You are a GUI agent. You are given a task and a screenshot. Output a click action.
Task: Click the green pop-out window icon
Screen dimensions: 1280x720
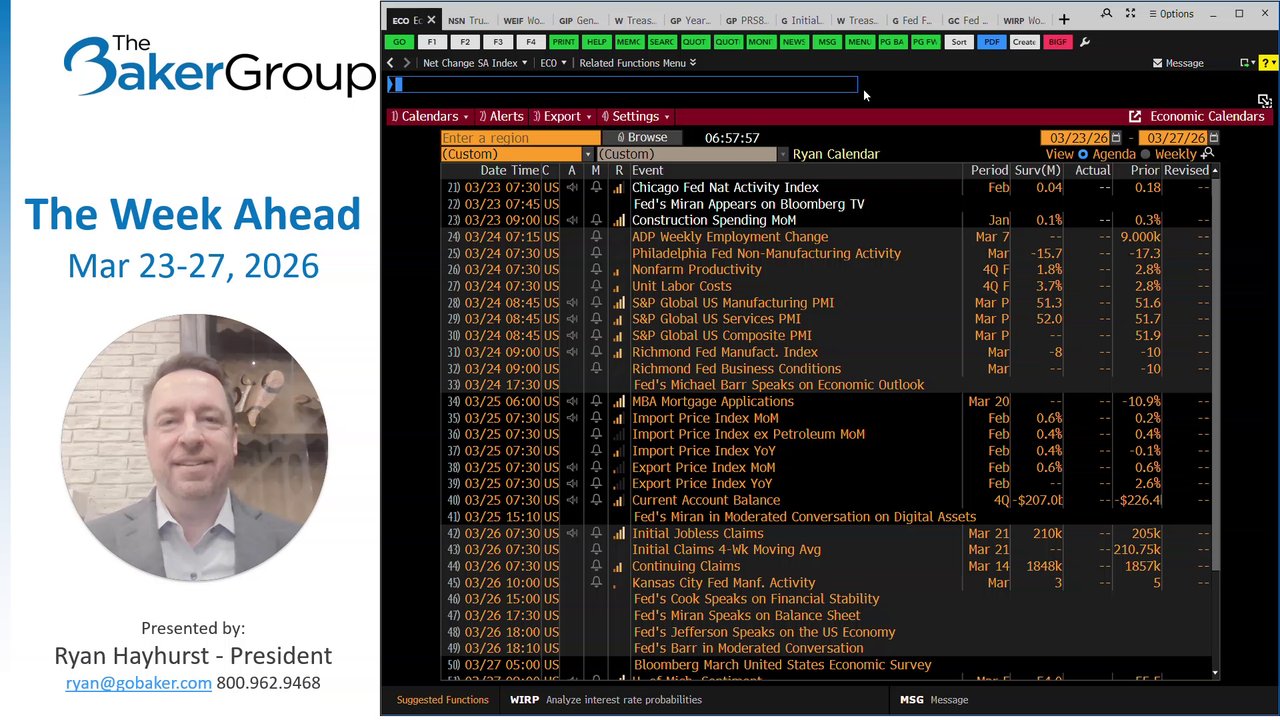pos(1246,63)
